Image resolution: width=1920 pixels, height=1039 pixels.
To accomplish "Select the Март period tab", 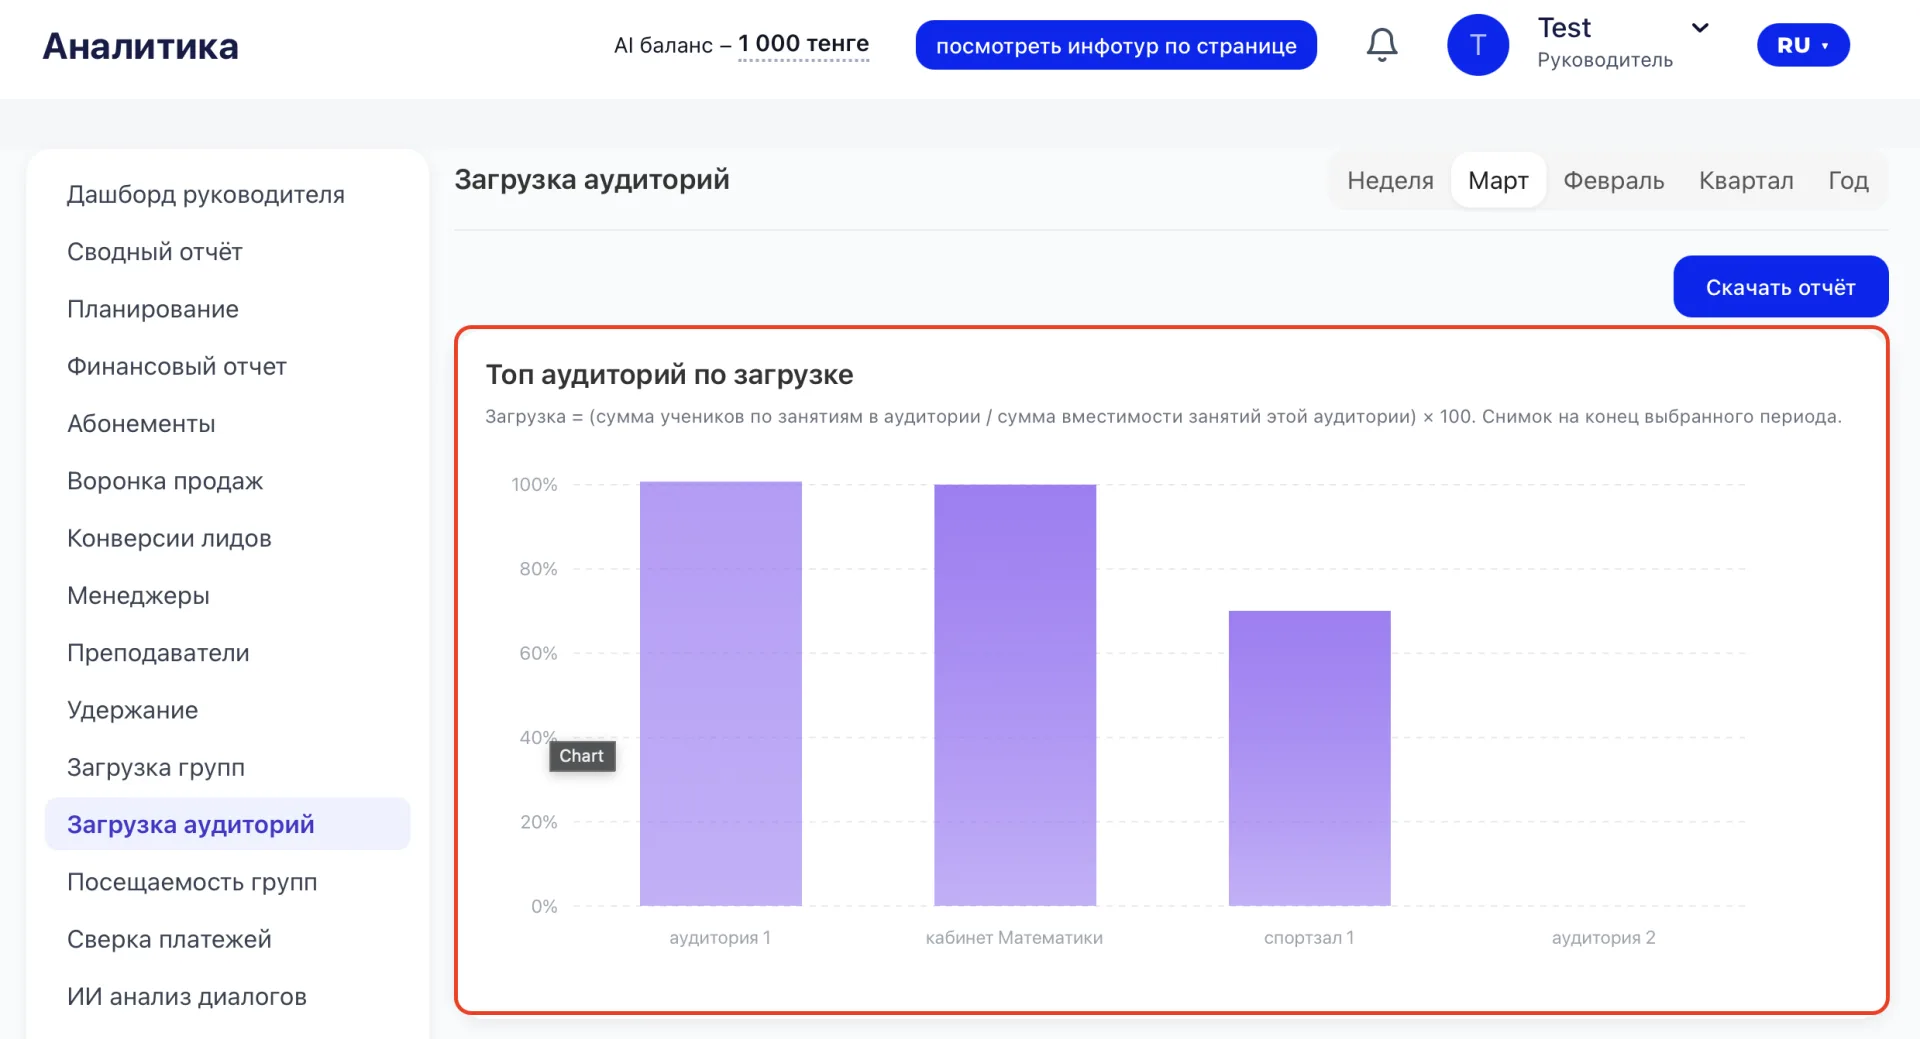I will (1498, 180).
